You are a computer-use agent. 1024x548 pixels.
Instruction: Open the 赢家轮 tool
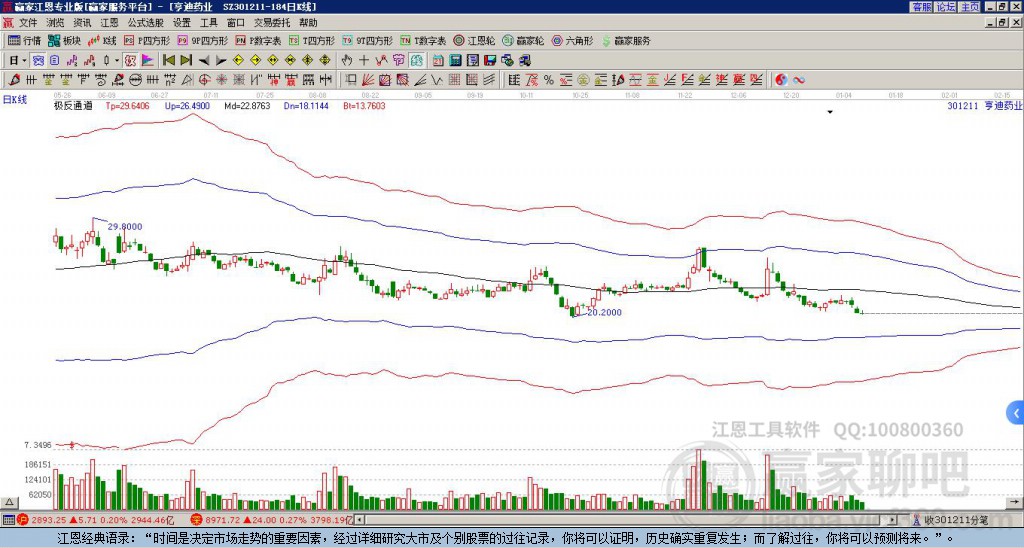[x=523, y=40]
